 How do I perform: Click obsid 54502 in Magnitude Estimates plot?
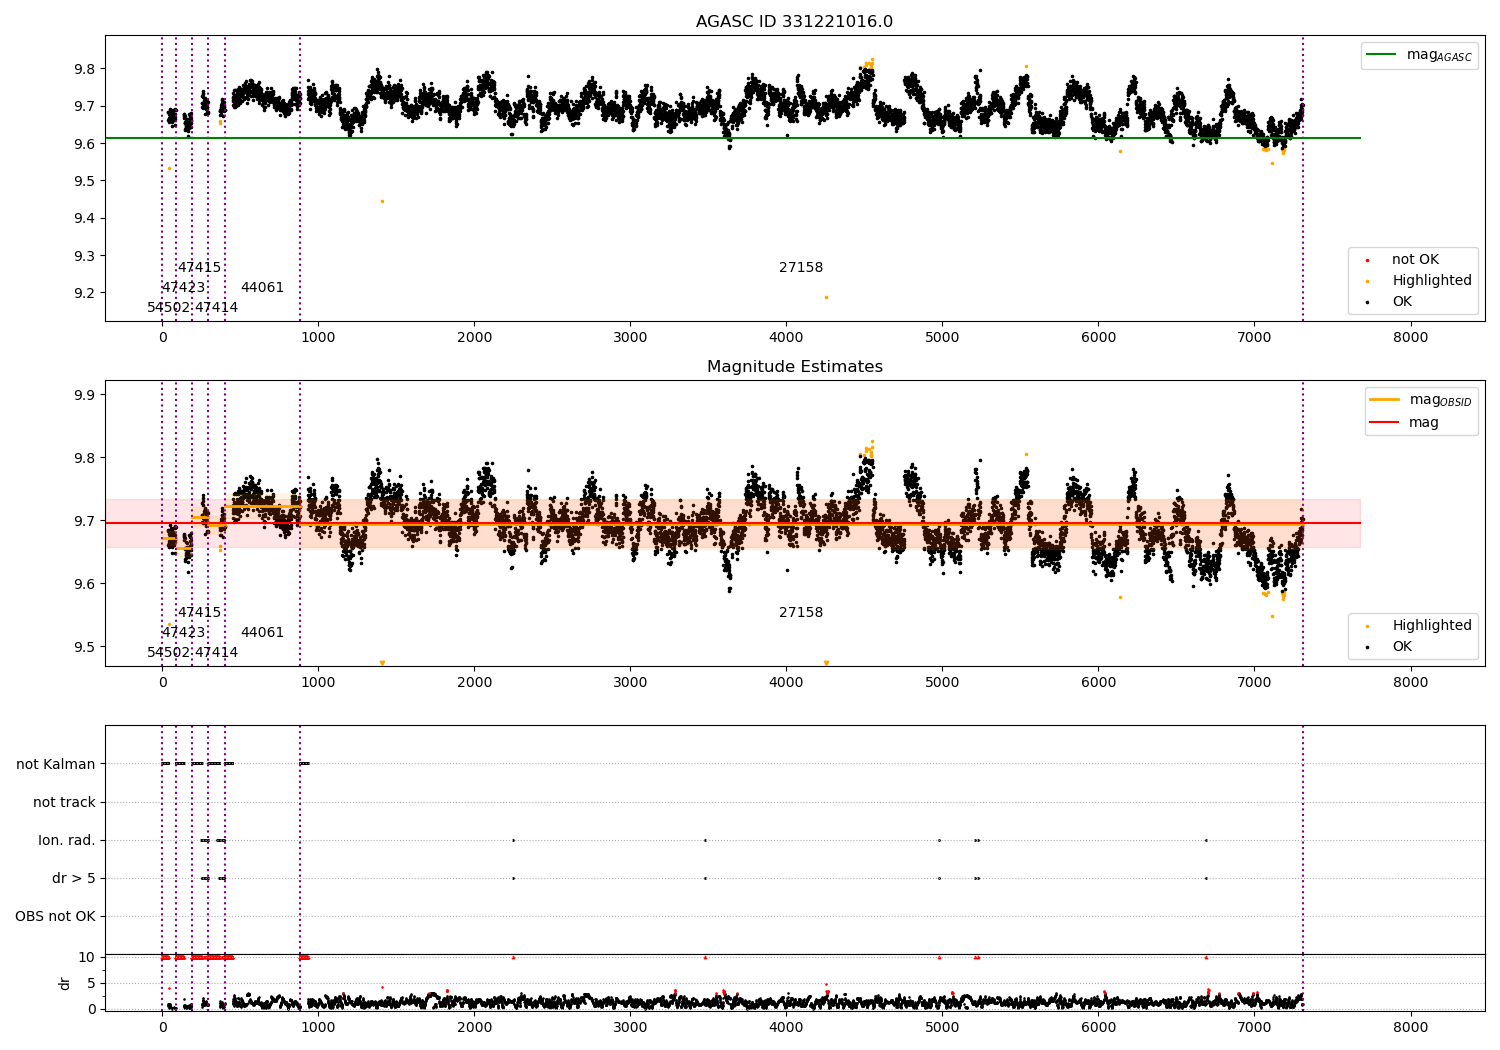click(x=168, y=653)
